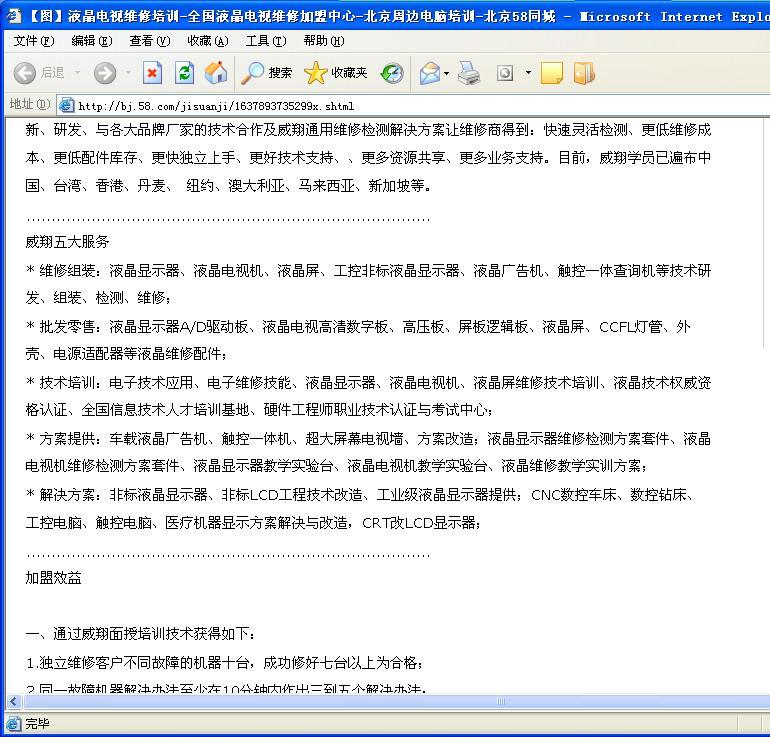Stop loading the page
The height and width of the screenshot is (737, 770).
pos(152,73)
